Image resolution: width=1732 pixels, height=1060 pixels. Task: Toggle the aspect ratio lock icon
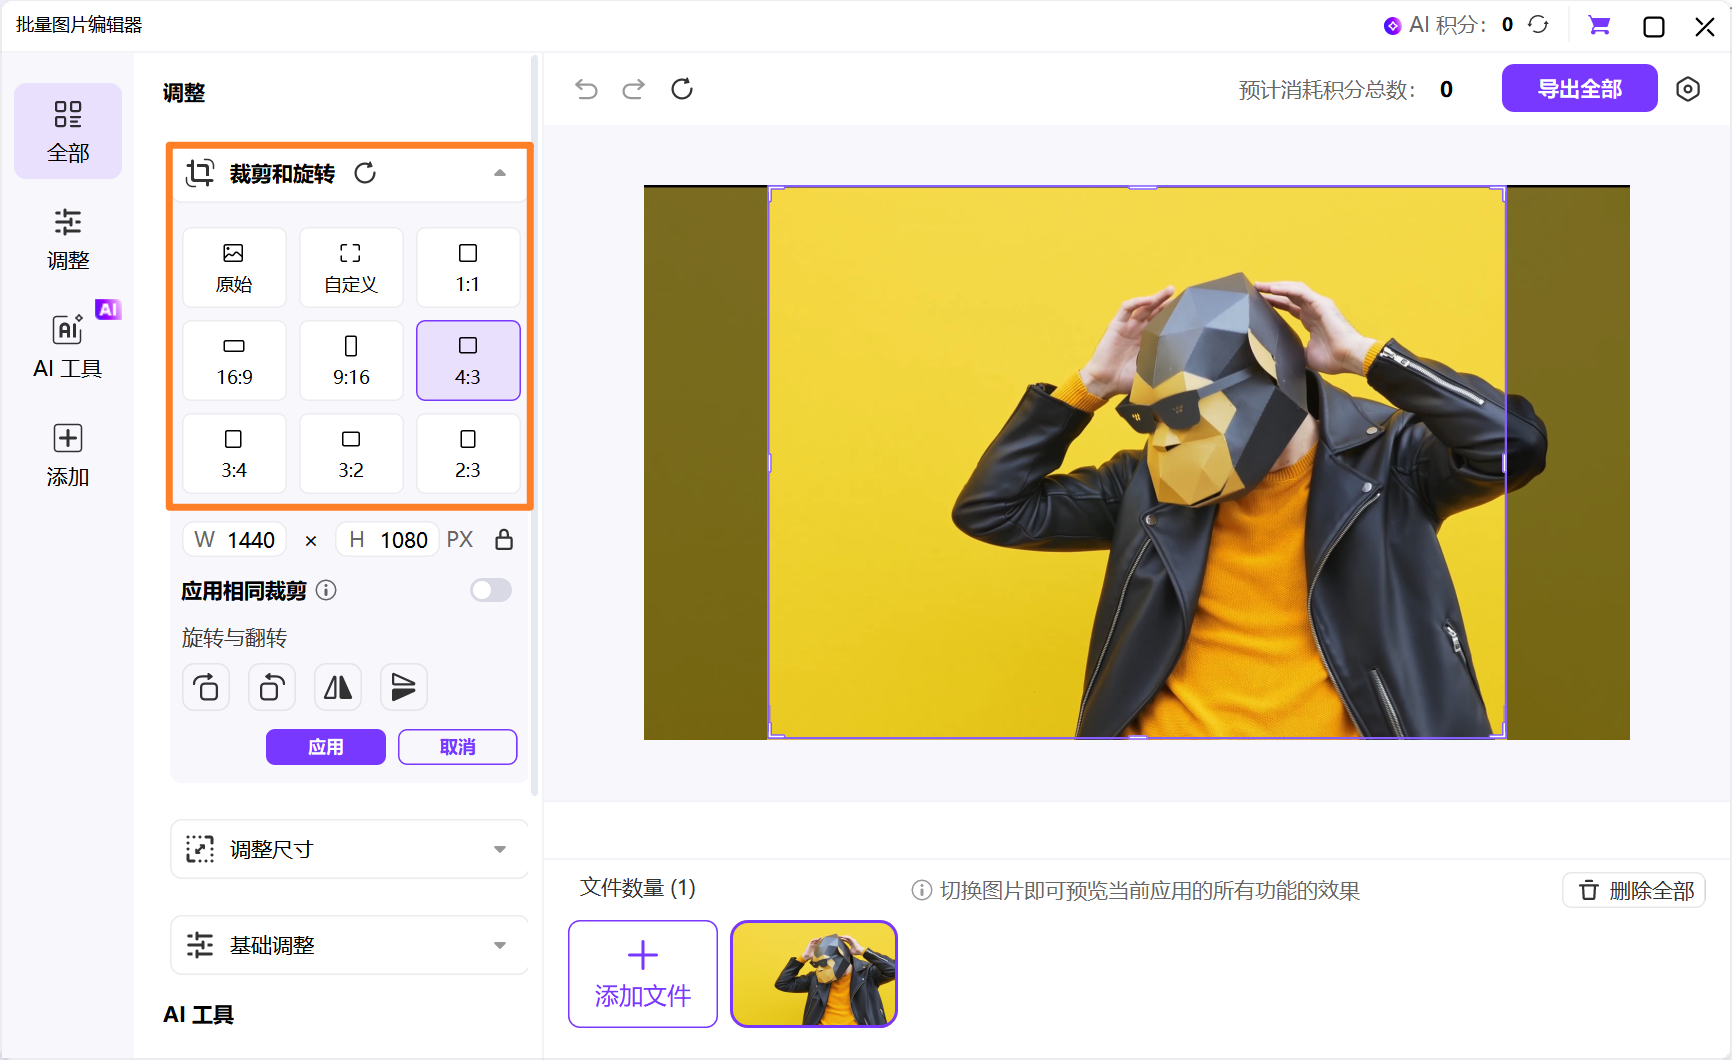[504, 540]
